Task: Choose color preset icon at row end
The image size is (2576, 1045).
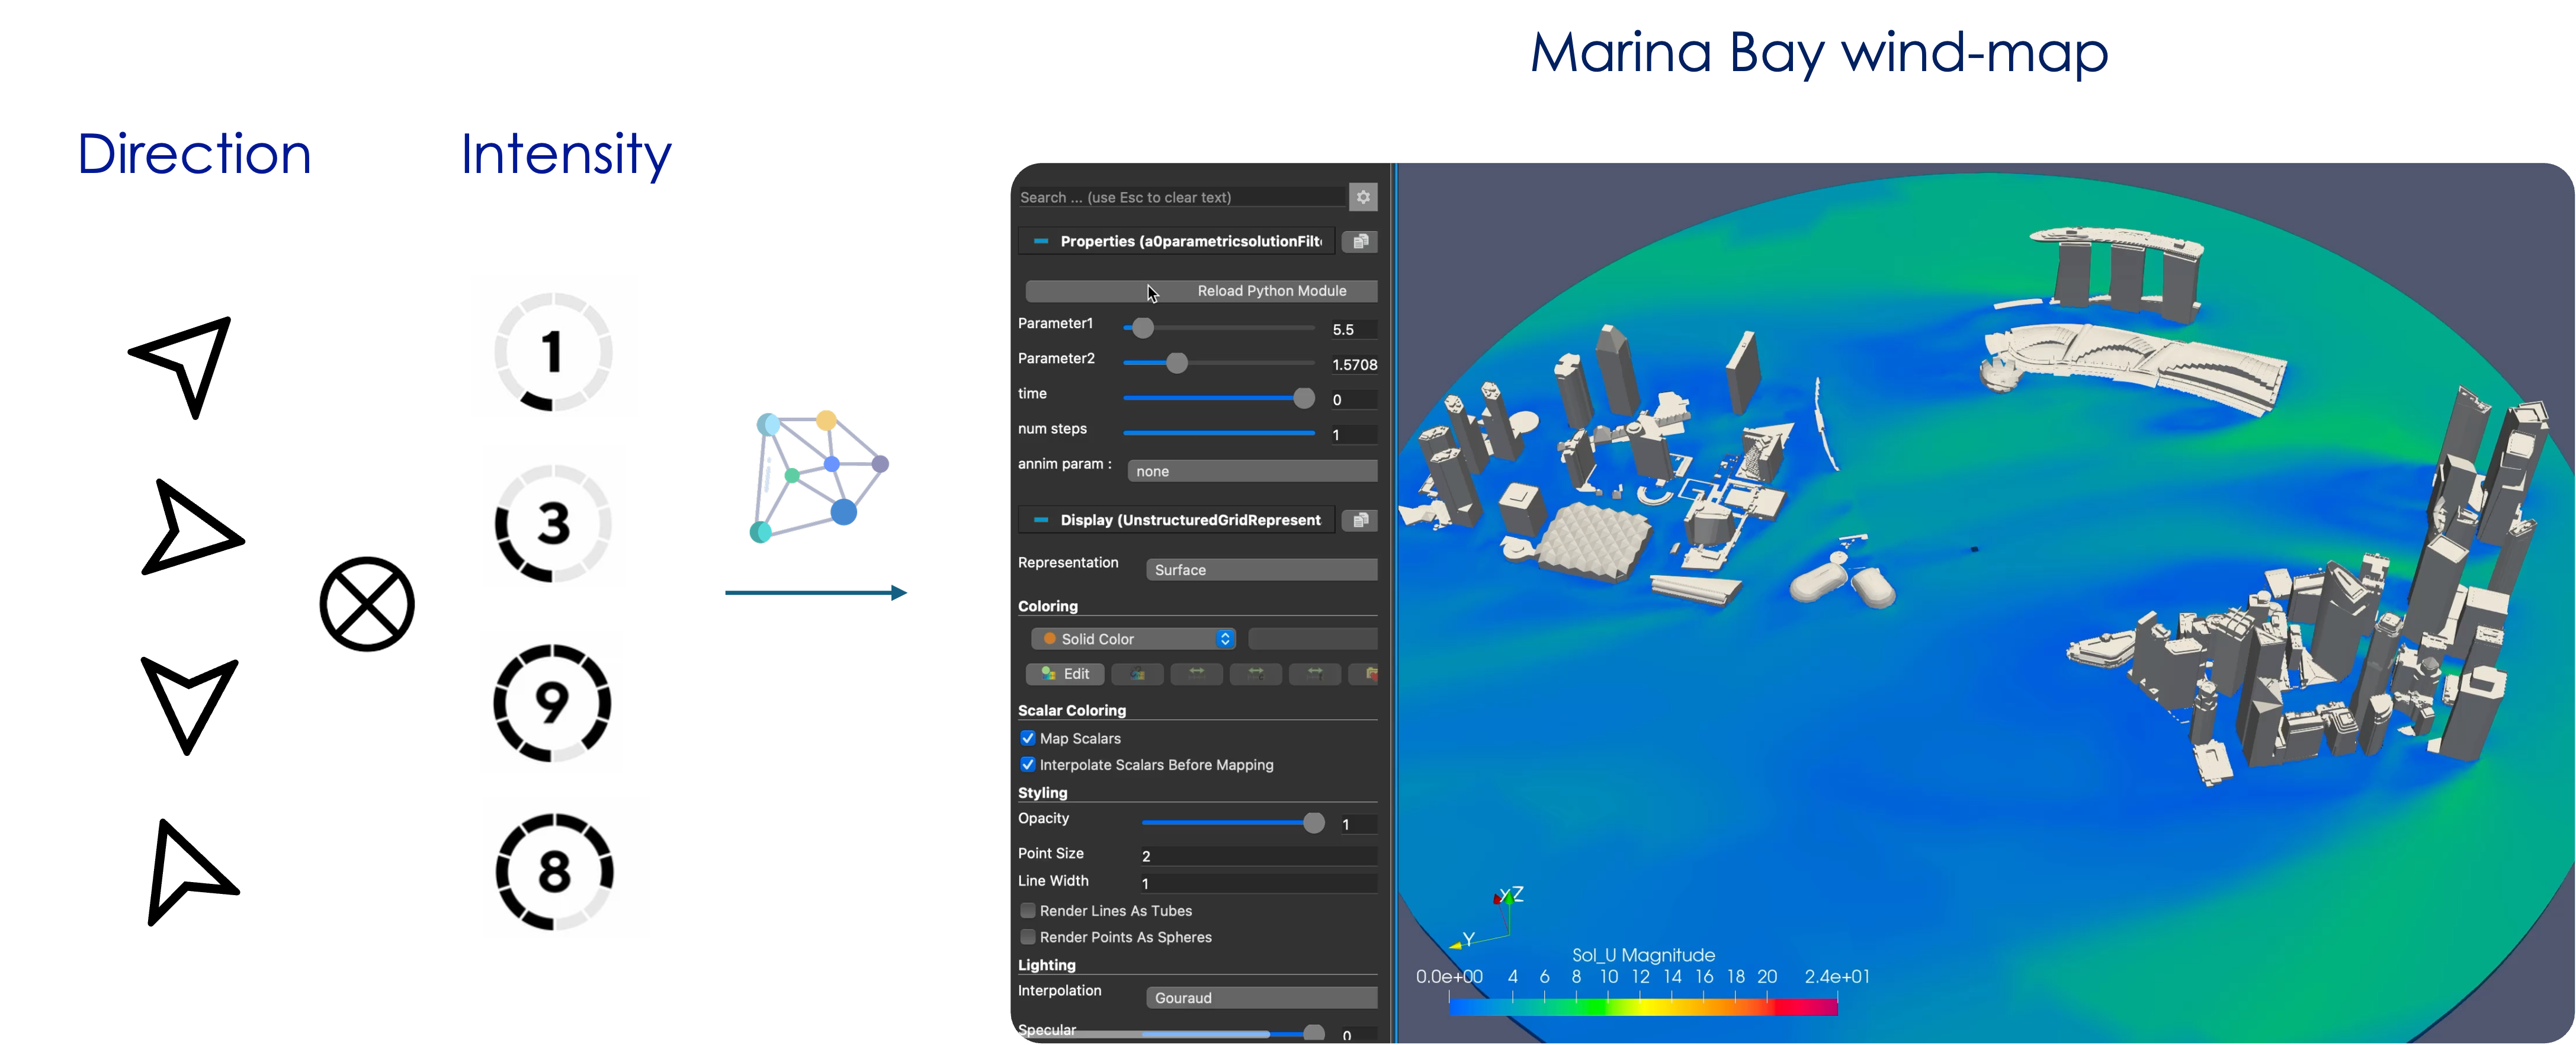Action: click(x=1365, y=674)
